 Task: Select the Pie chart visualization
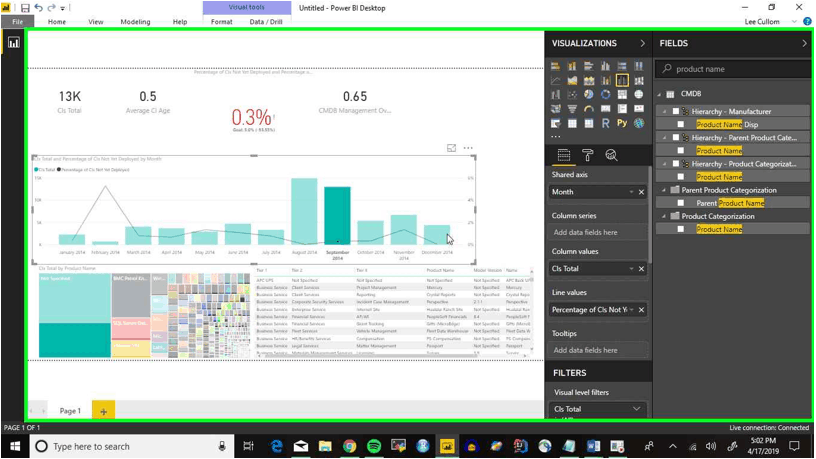(x=589, y=95)
